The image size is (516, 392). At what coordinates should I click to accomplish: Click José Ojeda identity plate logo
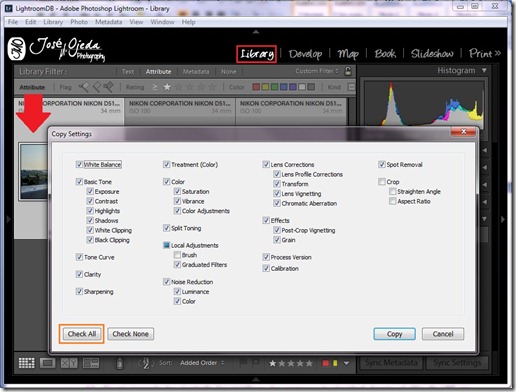tap(57, 49)
